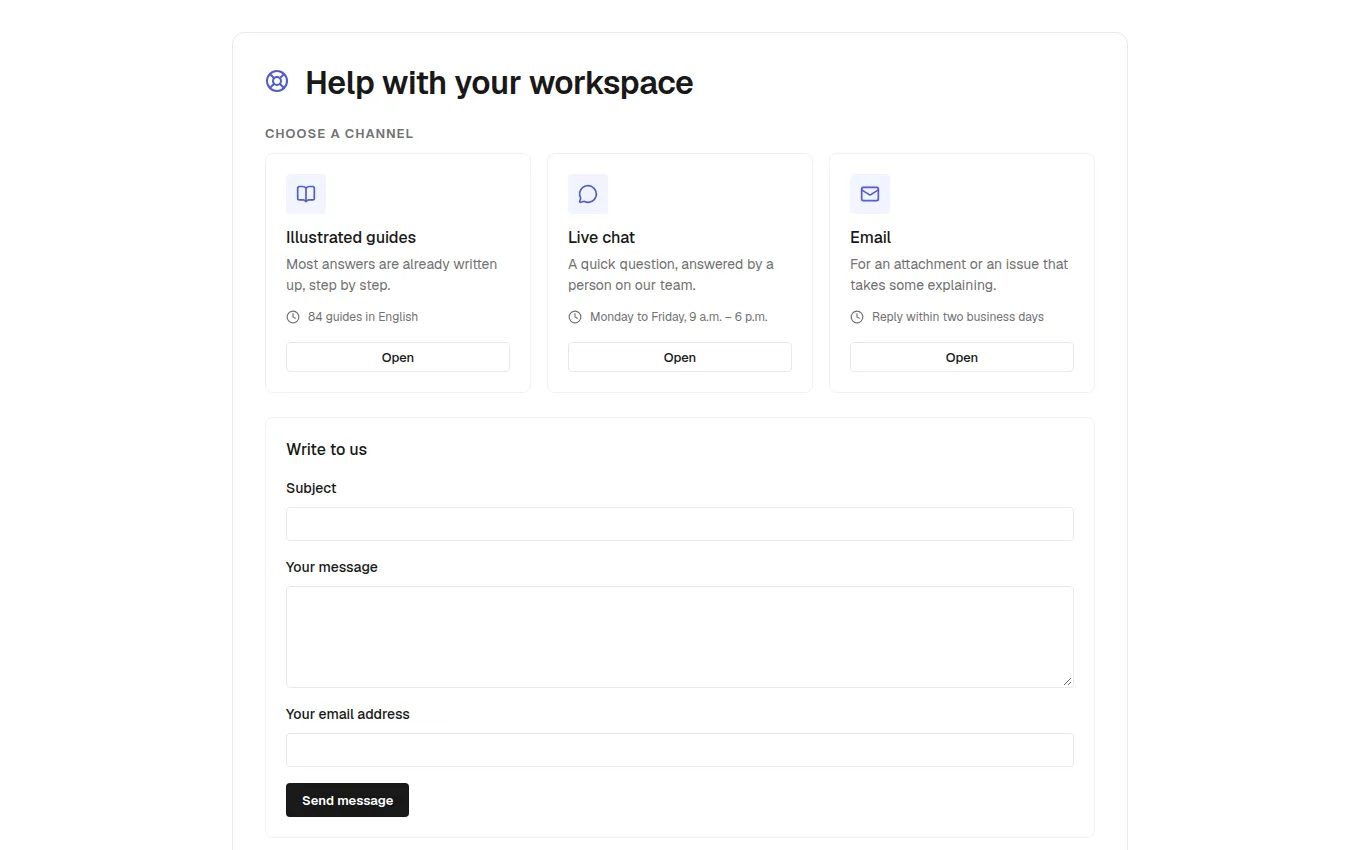Send the message with the Send message button
The width and height of the screenshot is (1360, 850).
[347, 800]
